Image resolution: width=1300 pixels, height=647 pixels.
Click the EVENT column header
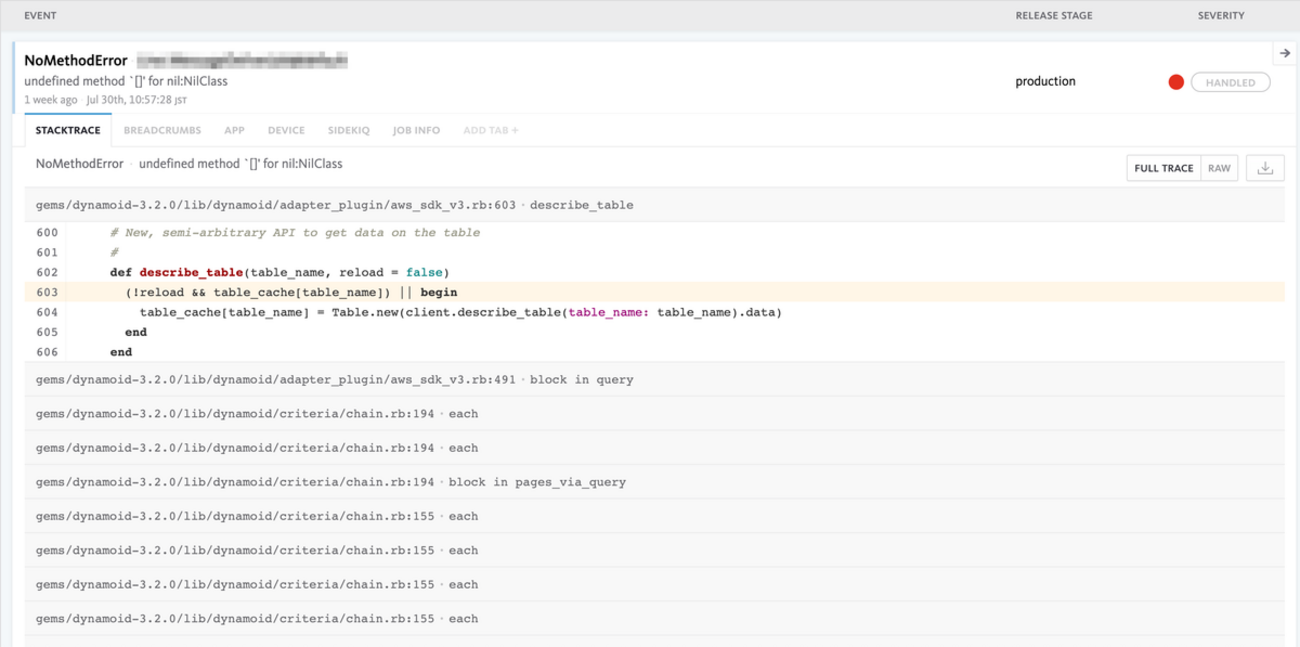click(39, 15)
